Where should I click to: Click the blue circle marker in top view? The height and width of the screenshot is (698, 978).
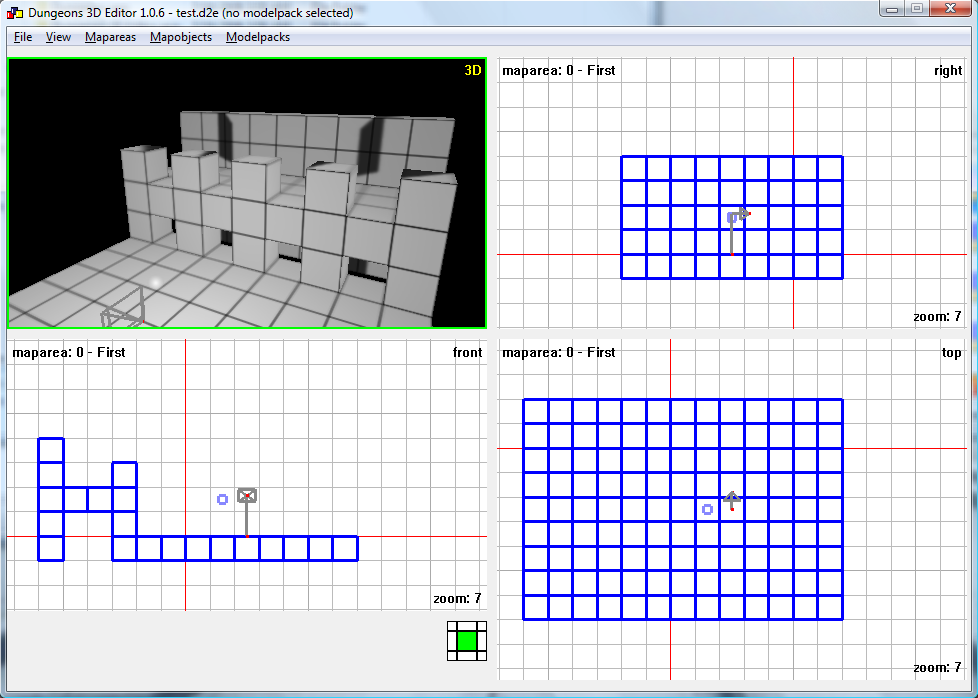(x=707, y=510)
